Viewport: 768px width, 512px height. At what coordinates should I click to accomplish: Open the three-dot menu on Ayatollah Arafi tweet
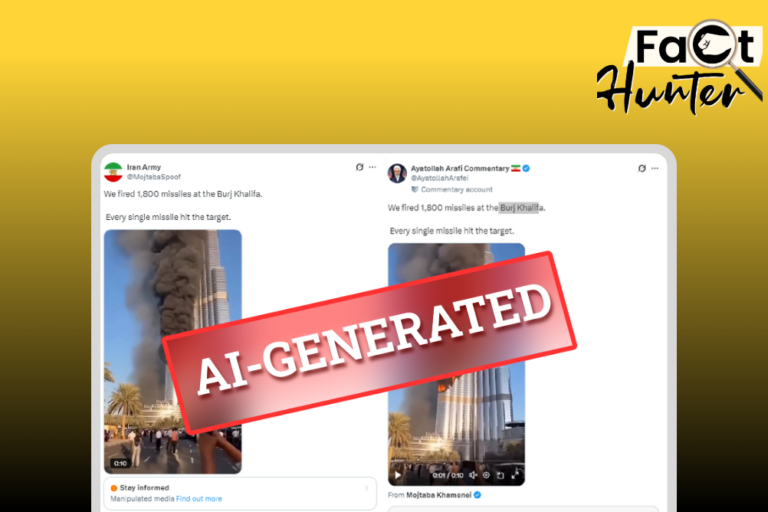[x=655, y=168]
